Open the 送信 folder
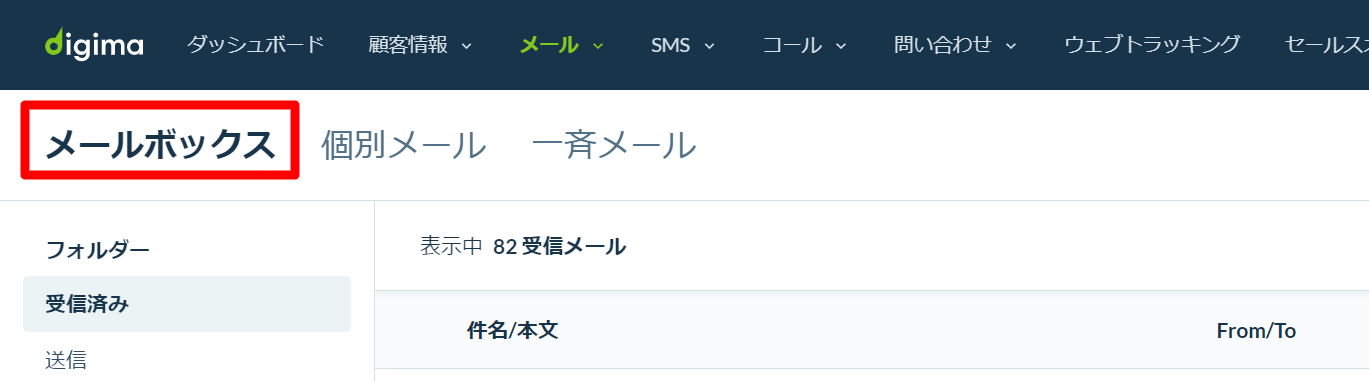1369x382 pixels. click(x=66, y=359)
